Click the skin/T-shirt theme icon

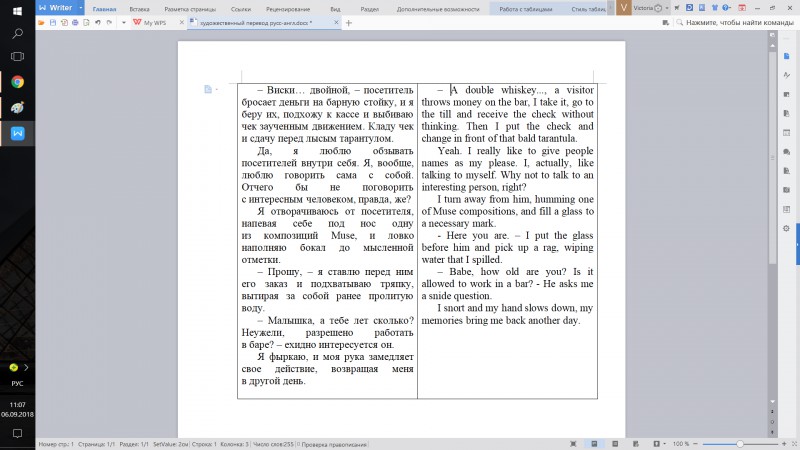[714, 8]
